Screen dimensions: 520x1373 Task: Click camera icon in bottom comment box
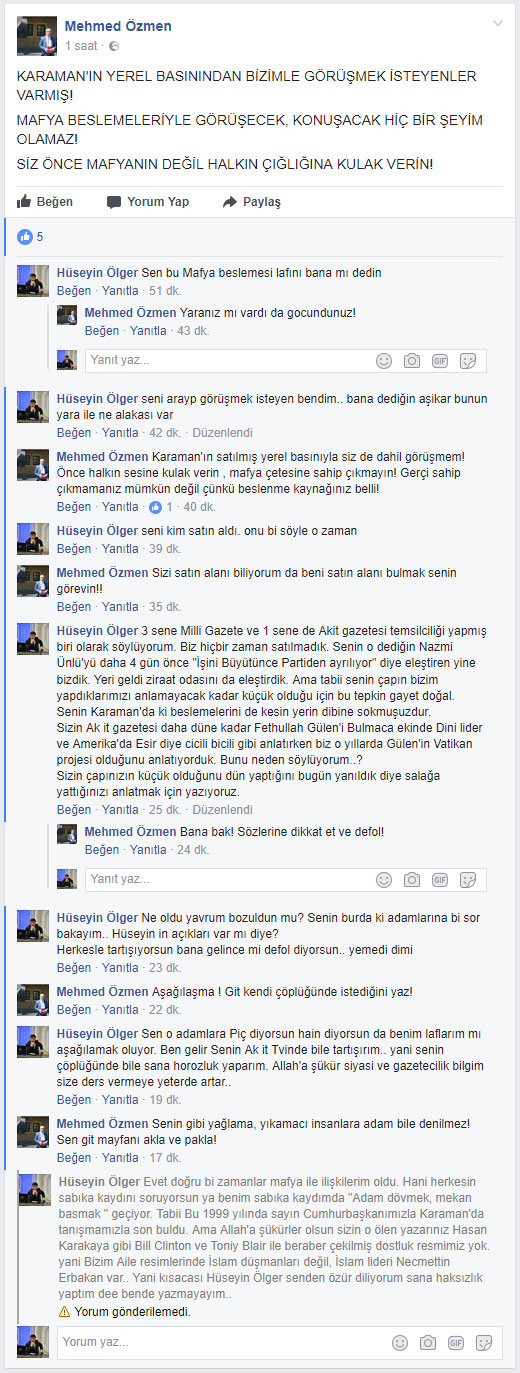[x=428, y=1342]
